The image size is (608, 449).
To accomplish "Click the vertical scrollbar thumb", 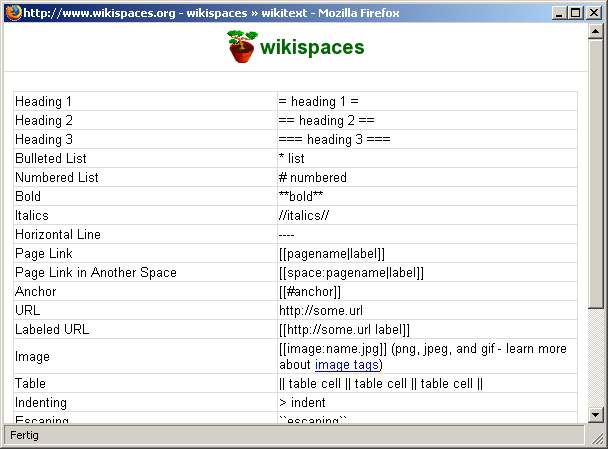I will pyautogui.click(x=595, y=173).
